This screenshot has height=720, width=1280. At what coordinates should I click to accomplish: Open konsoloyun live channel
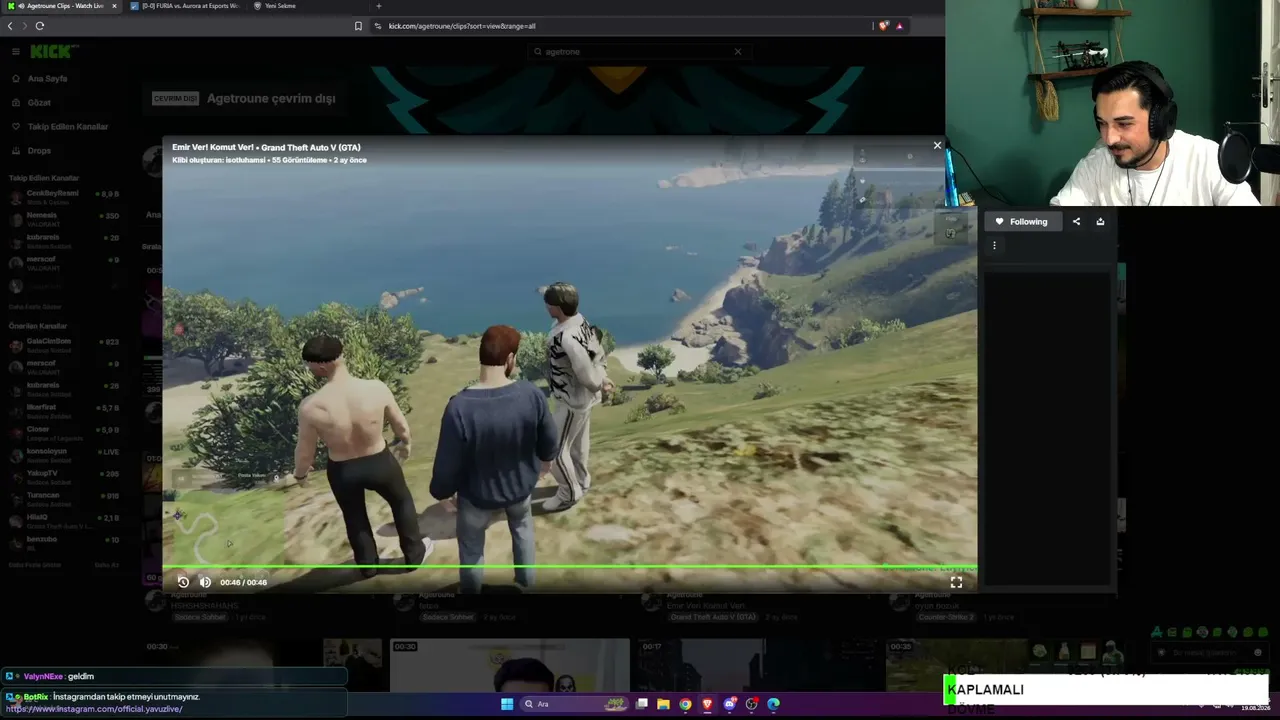[64, 454]
